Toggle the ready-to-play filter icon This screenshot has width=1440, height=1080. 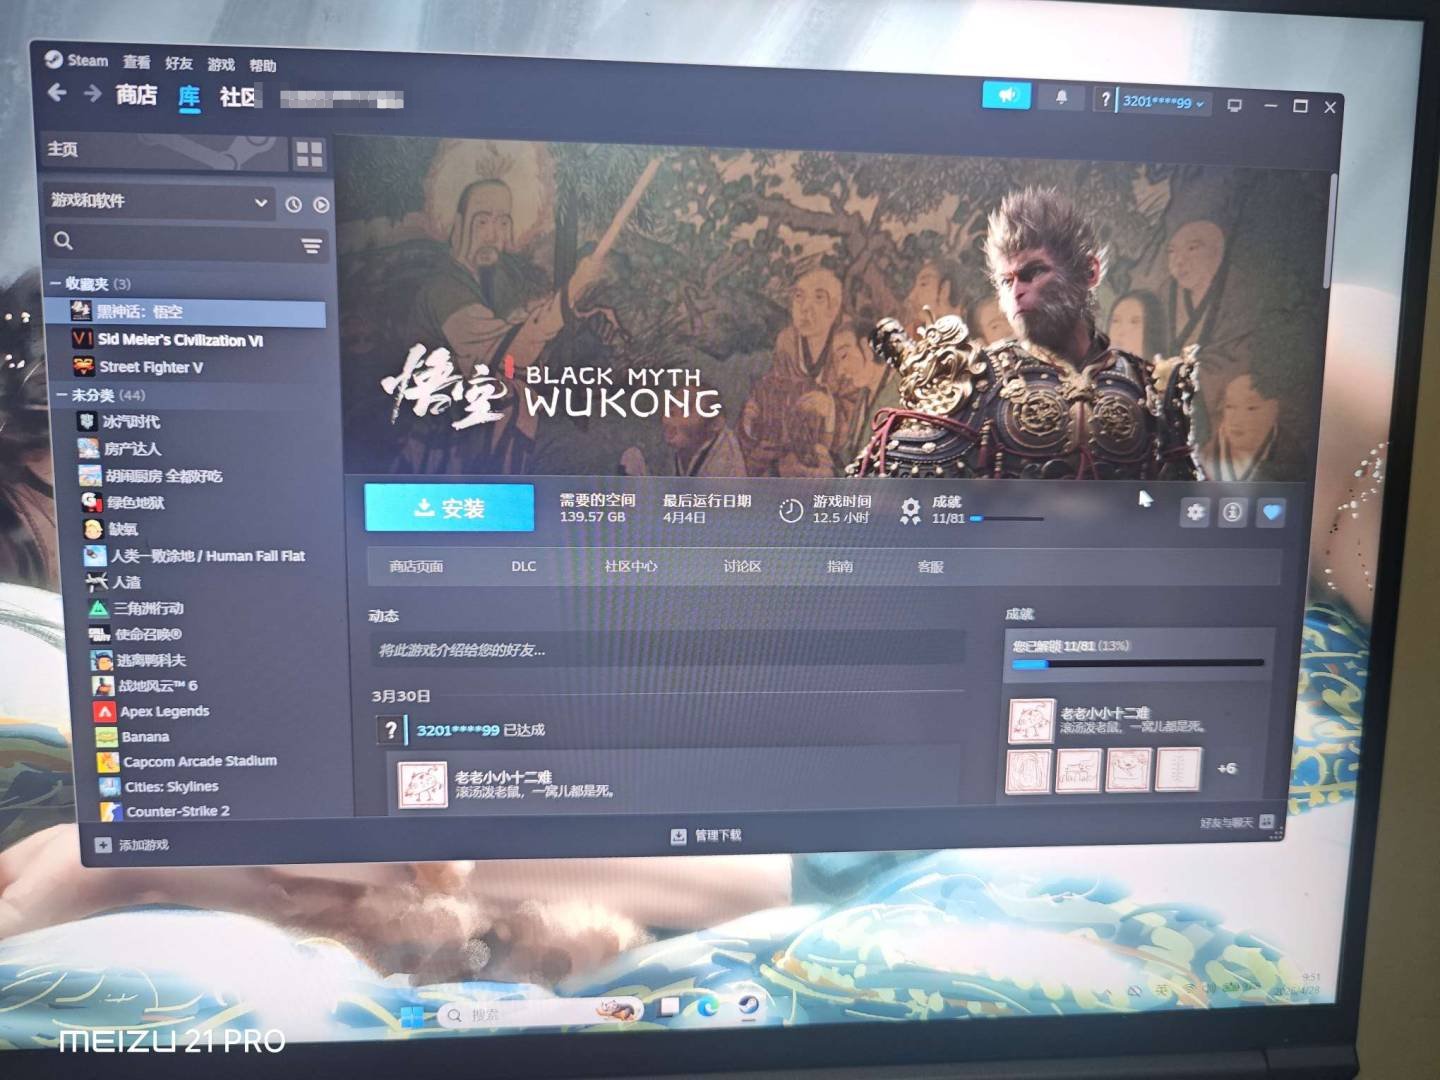pos(321,204)
